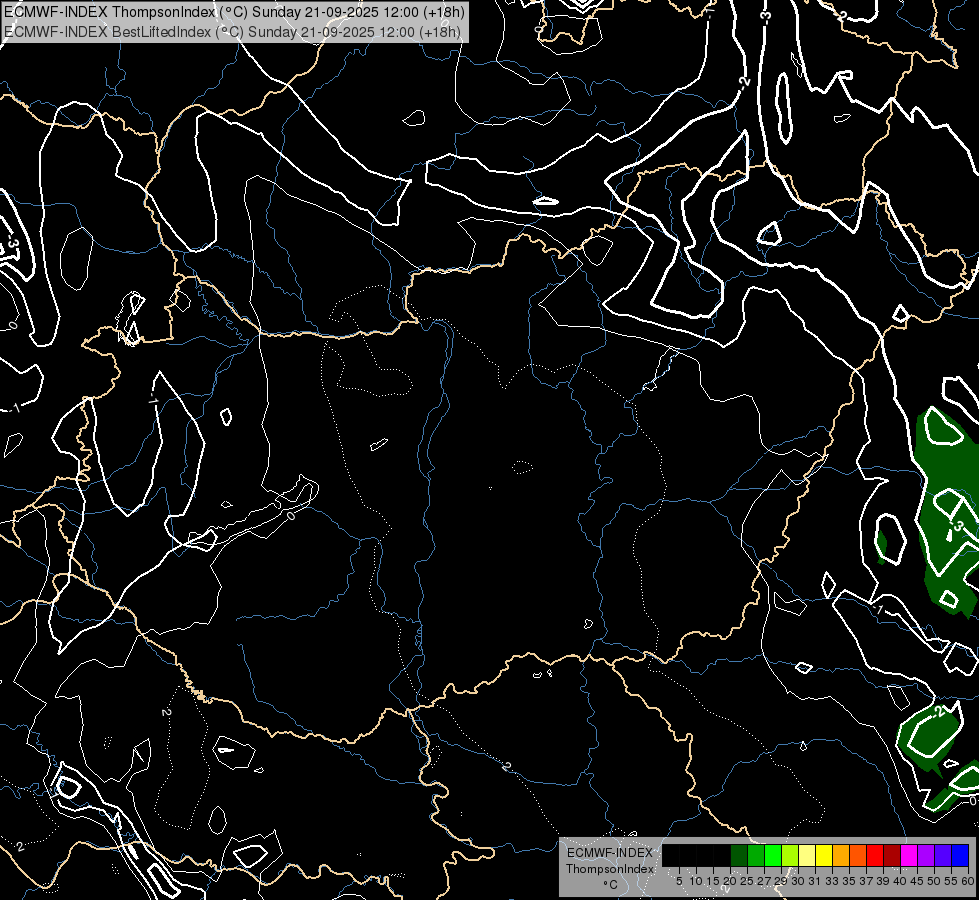Click the first black swatch in legend
Viewport: 979px width, 900px height.
click(x=671, y=855)
